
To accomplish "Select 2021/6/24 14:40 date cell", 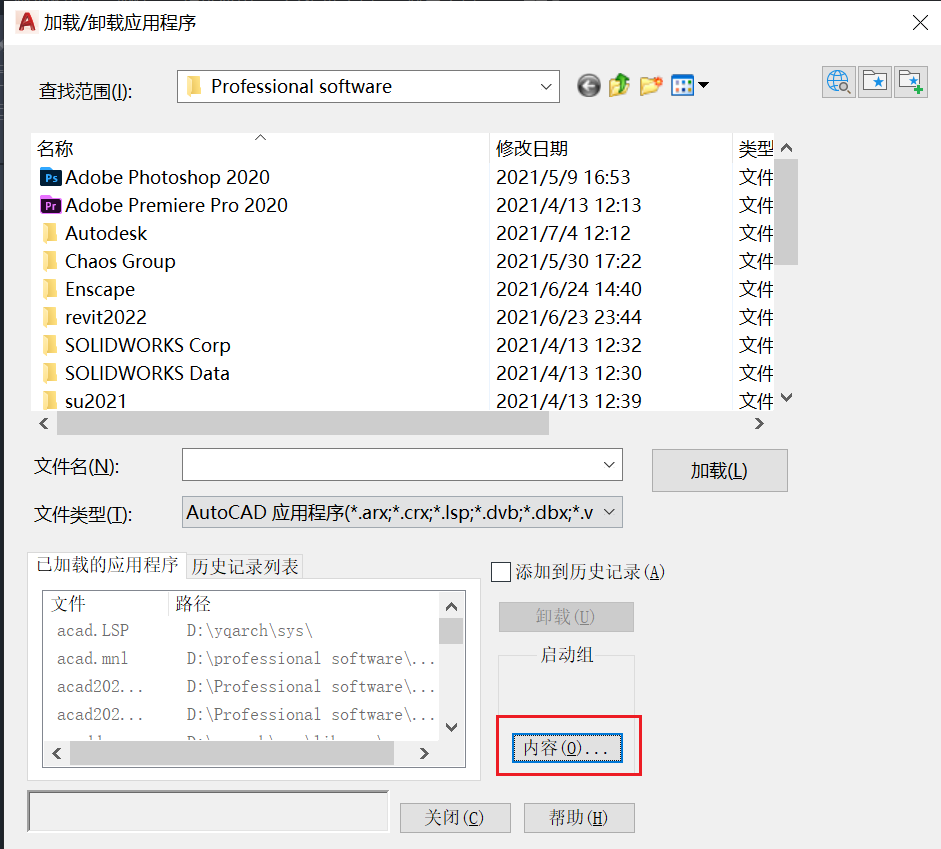I will click(568, 289).
